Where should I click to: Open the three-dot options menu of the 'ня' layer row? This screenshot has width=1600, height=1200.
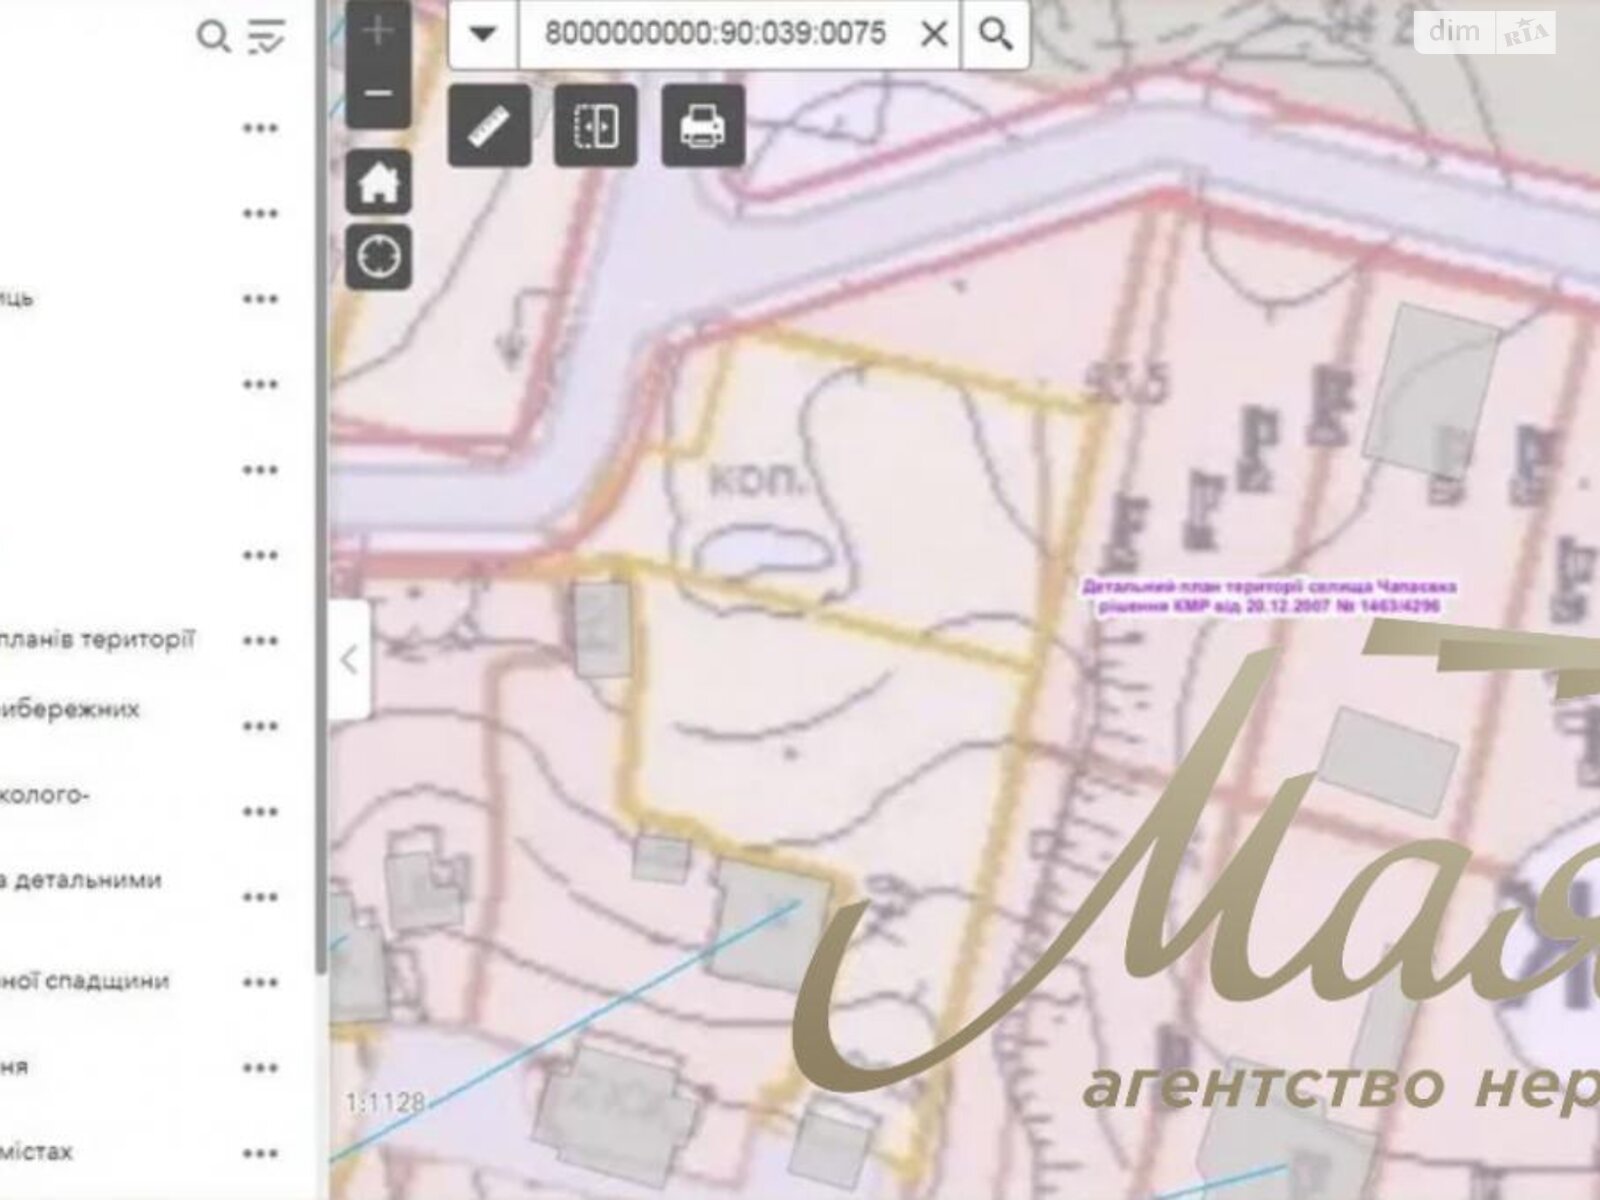(260, 1068)
